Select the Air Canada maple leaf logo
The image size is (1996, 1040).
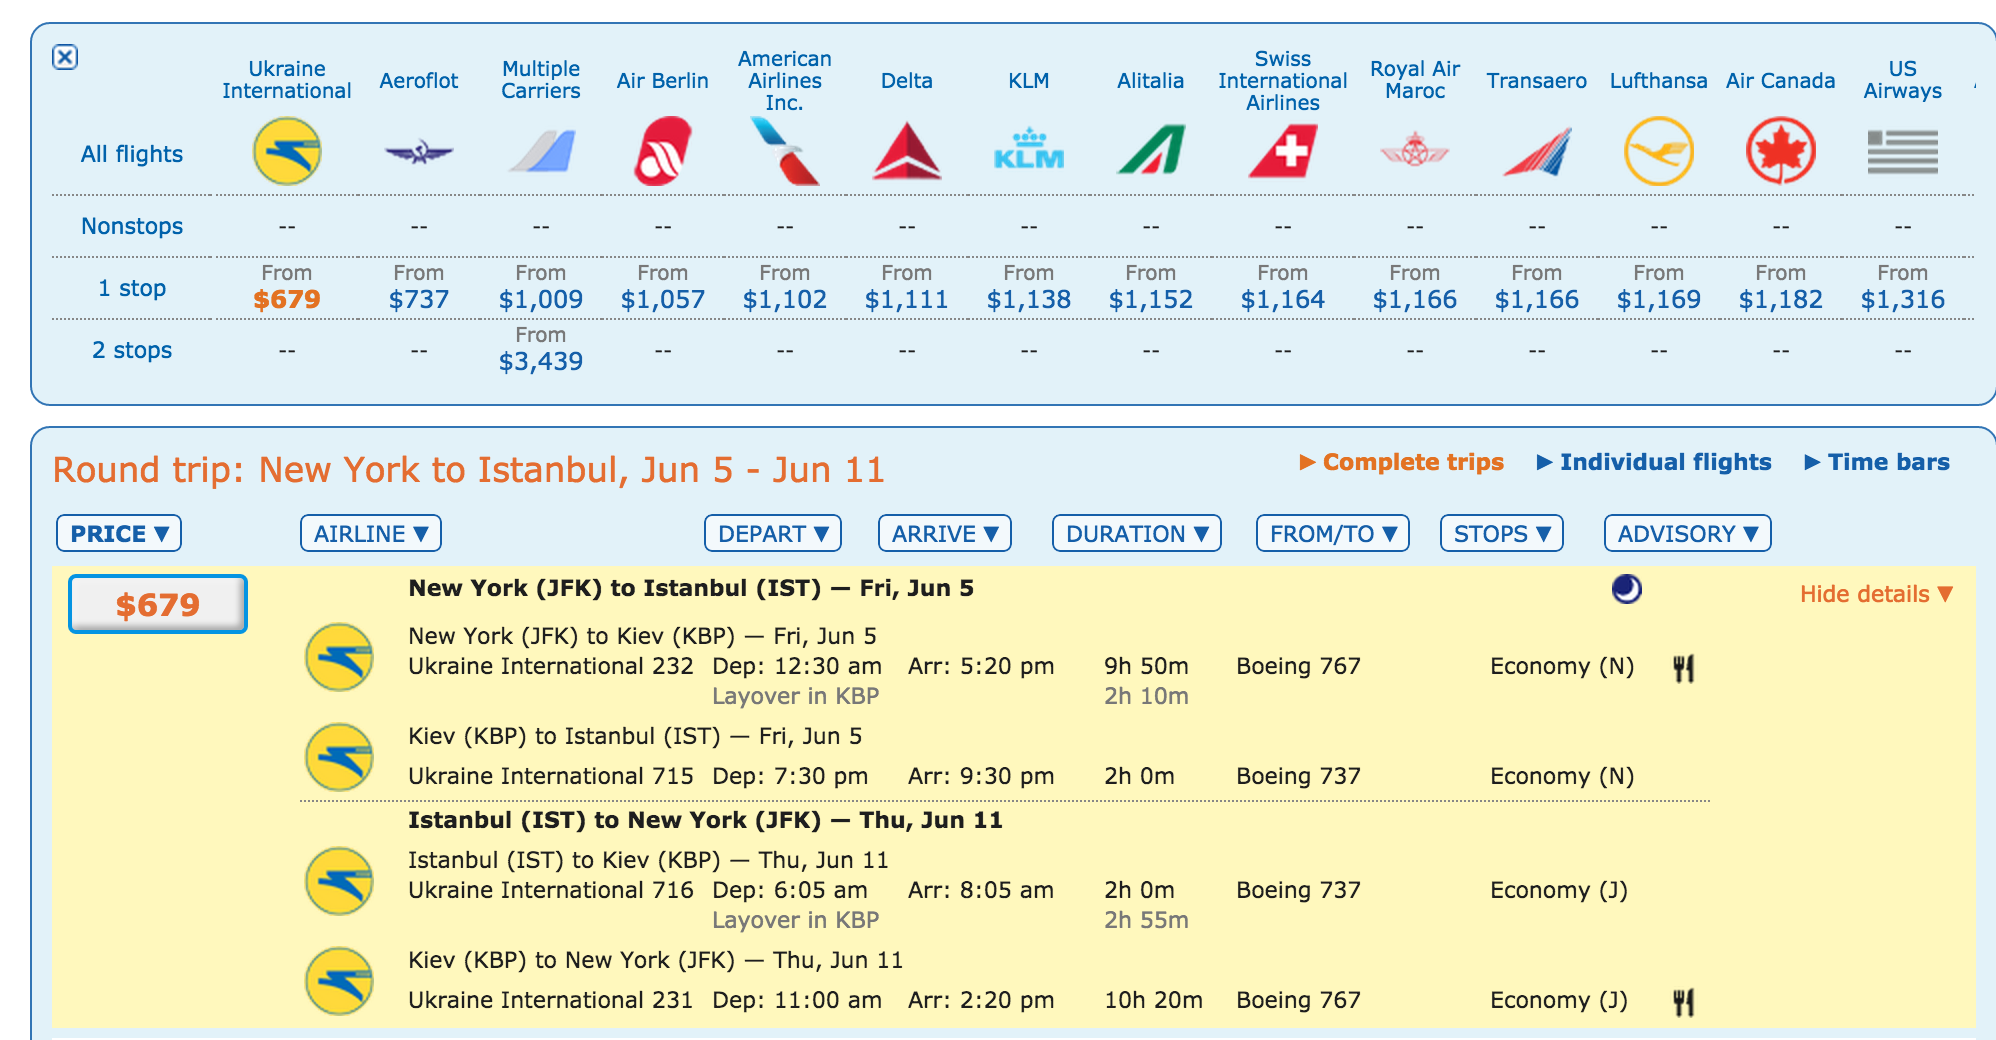[1781, 151]
